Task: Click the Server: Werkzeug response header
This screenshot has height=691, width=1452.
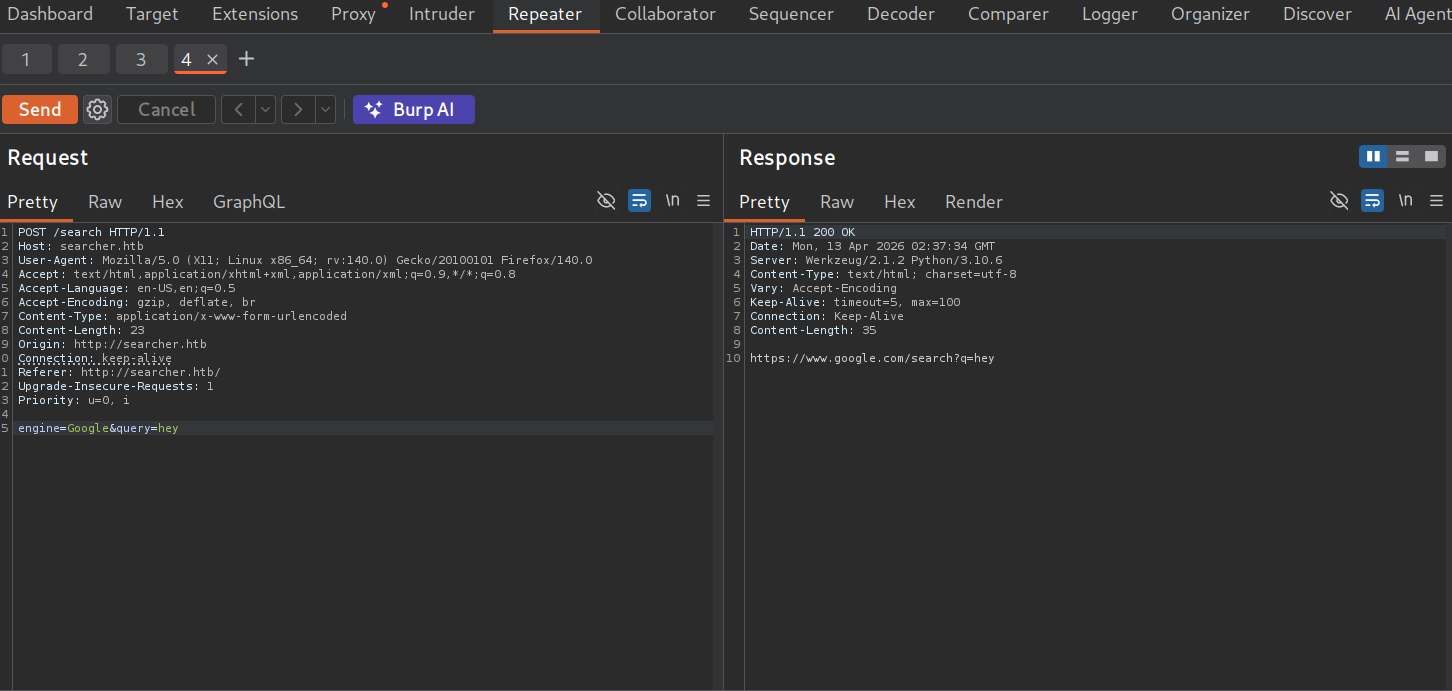Action: [x=876, y=260]
